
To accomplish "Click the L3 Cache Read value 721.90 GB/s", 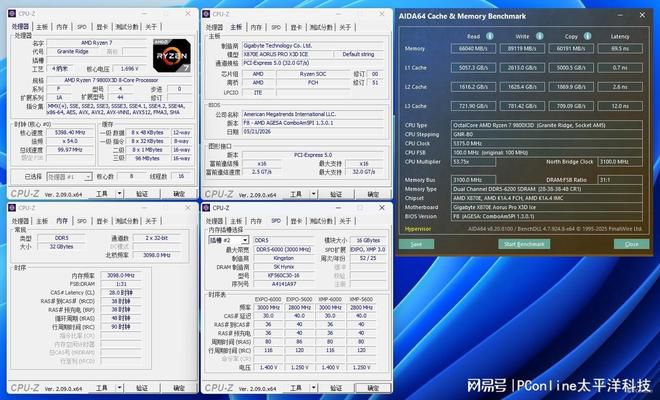I will (473, 106).
